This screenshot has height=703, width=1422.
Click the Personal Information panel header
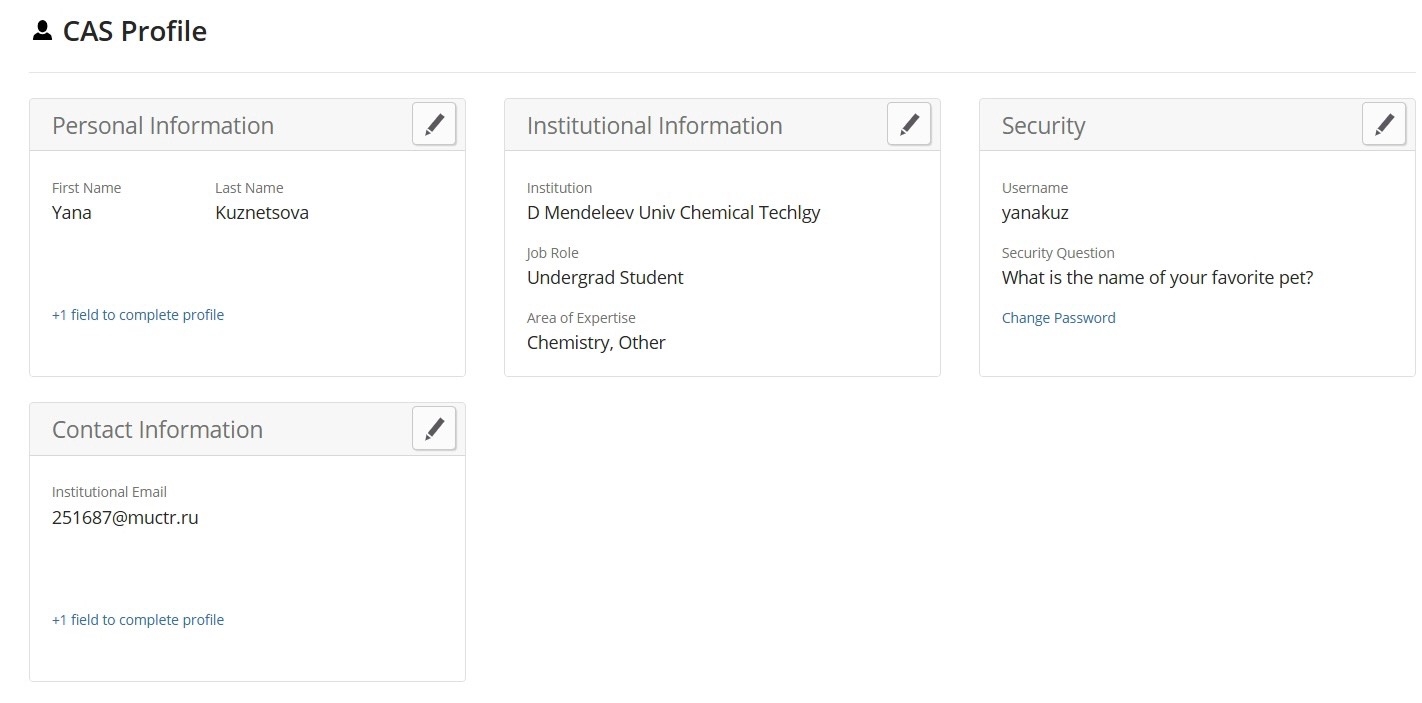click(x=163, y=126)
